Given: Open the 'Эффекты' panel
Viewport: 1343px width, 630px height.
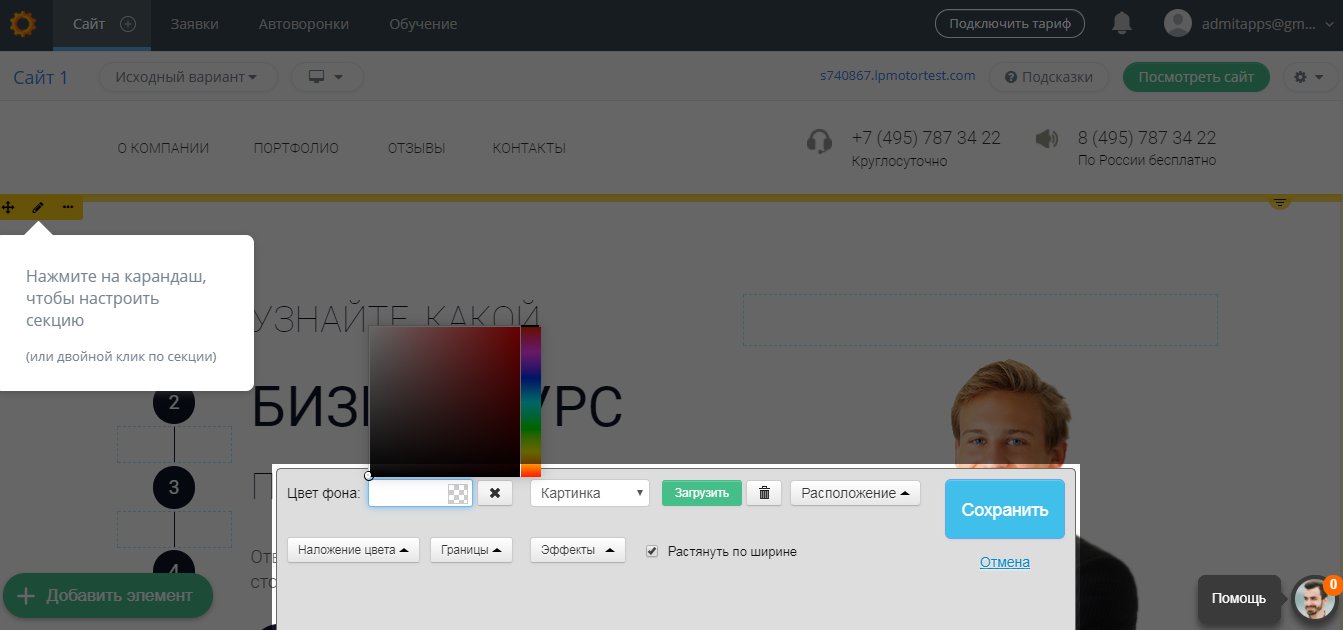Looking at the screenshot, I should (x=577, y=549).
